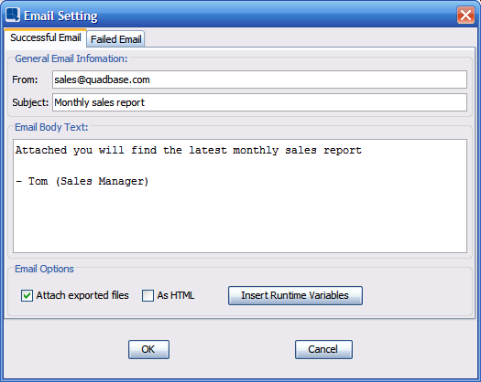Viewport: 481px width, 382px height.
Task: Confirm settings with the OK button
Action: (149, 349)
